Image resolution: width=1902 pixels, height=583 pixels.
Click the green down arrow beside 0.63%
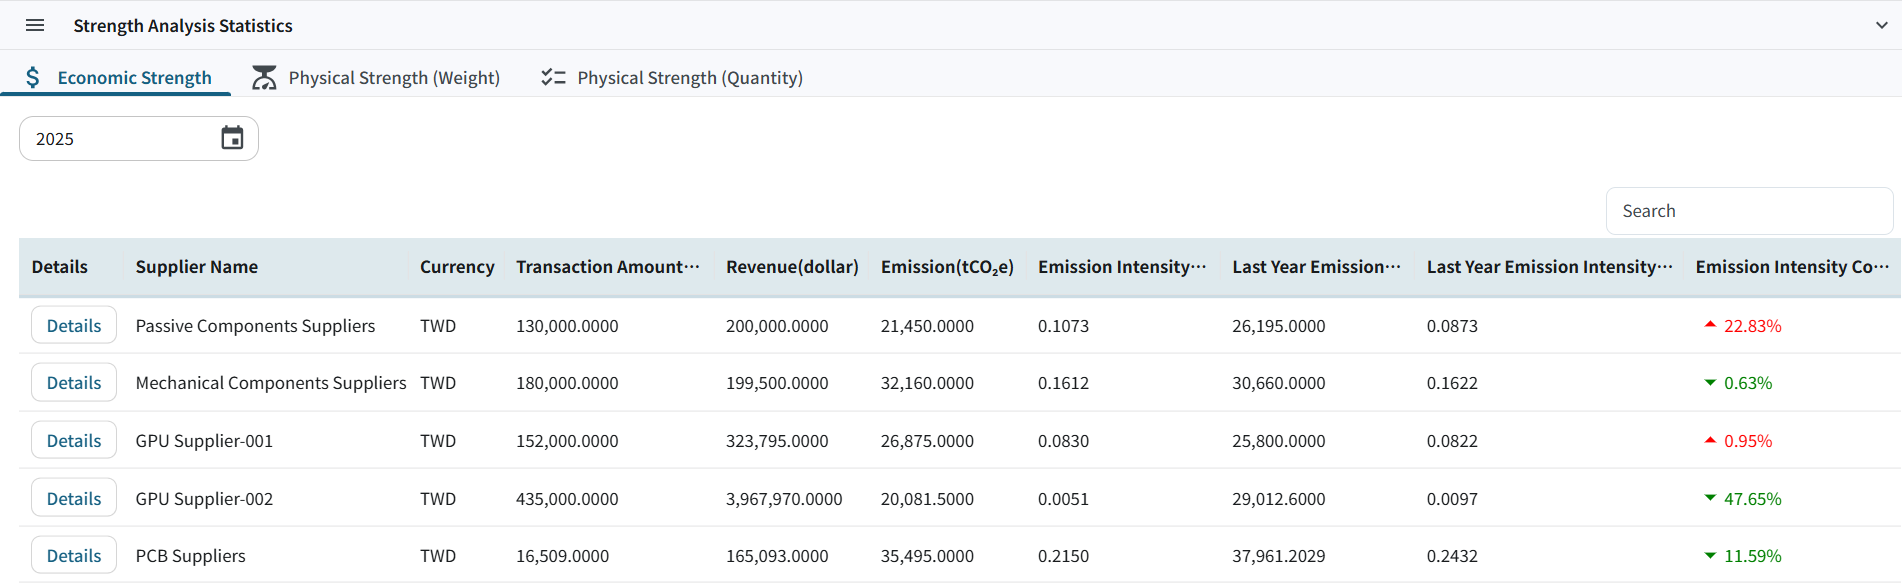click(1710, 382)
